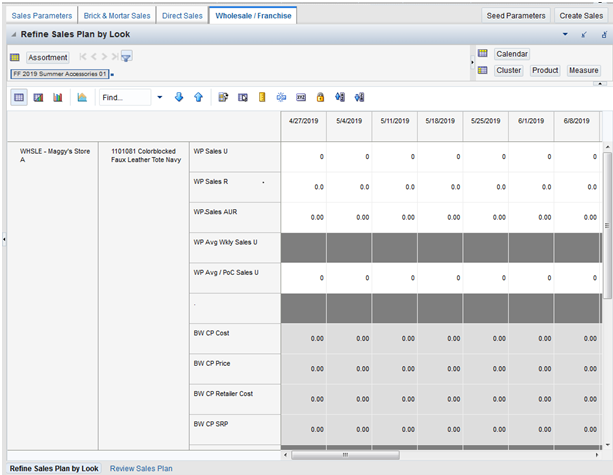Click WP Sales R cell under 5/4/2019
Image resolution: width=613 pixels, height=475 pixels.
[349, 187]
